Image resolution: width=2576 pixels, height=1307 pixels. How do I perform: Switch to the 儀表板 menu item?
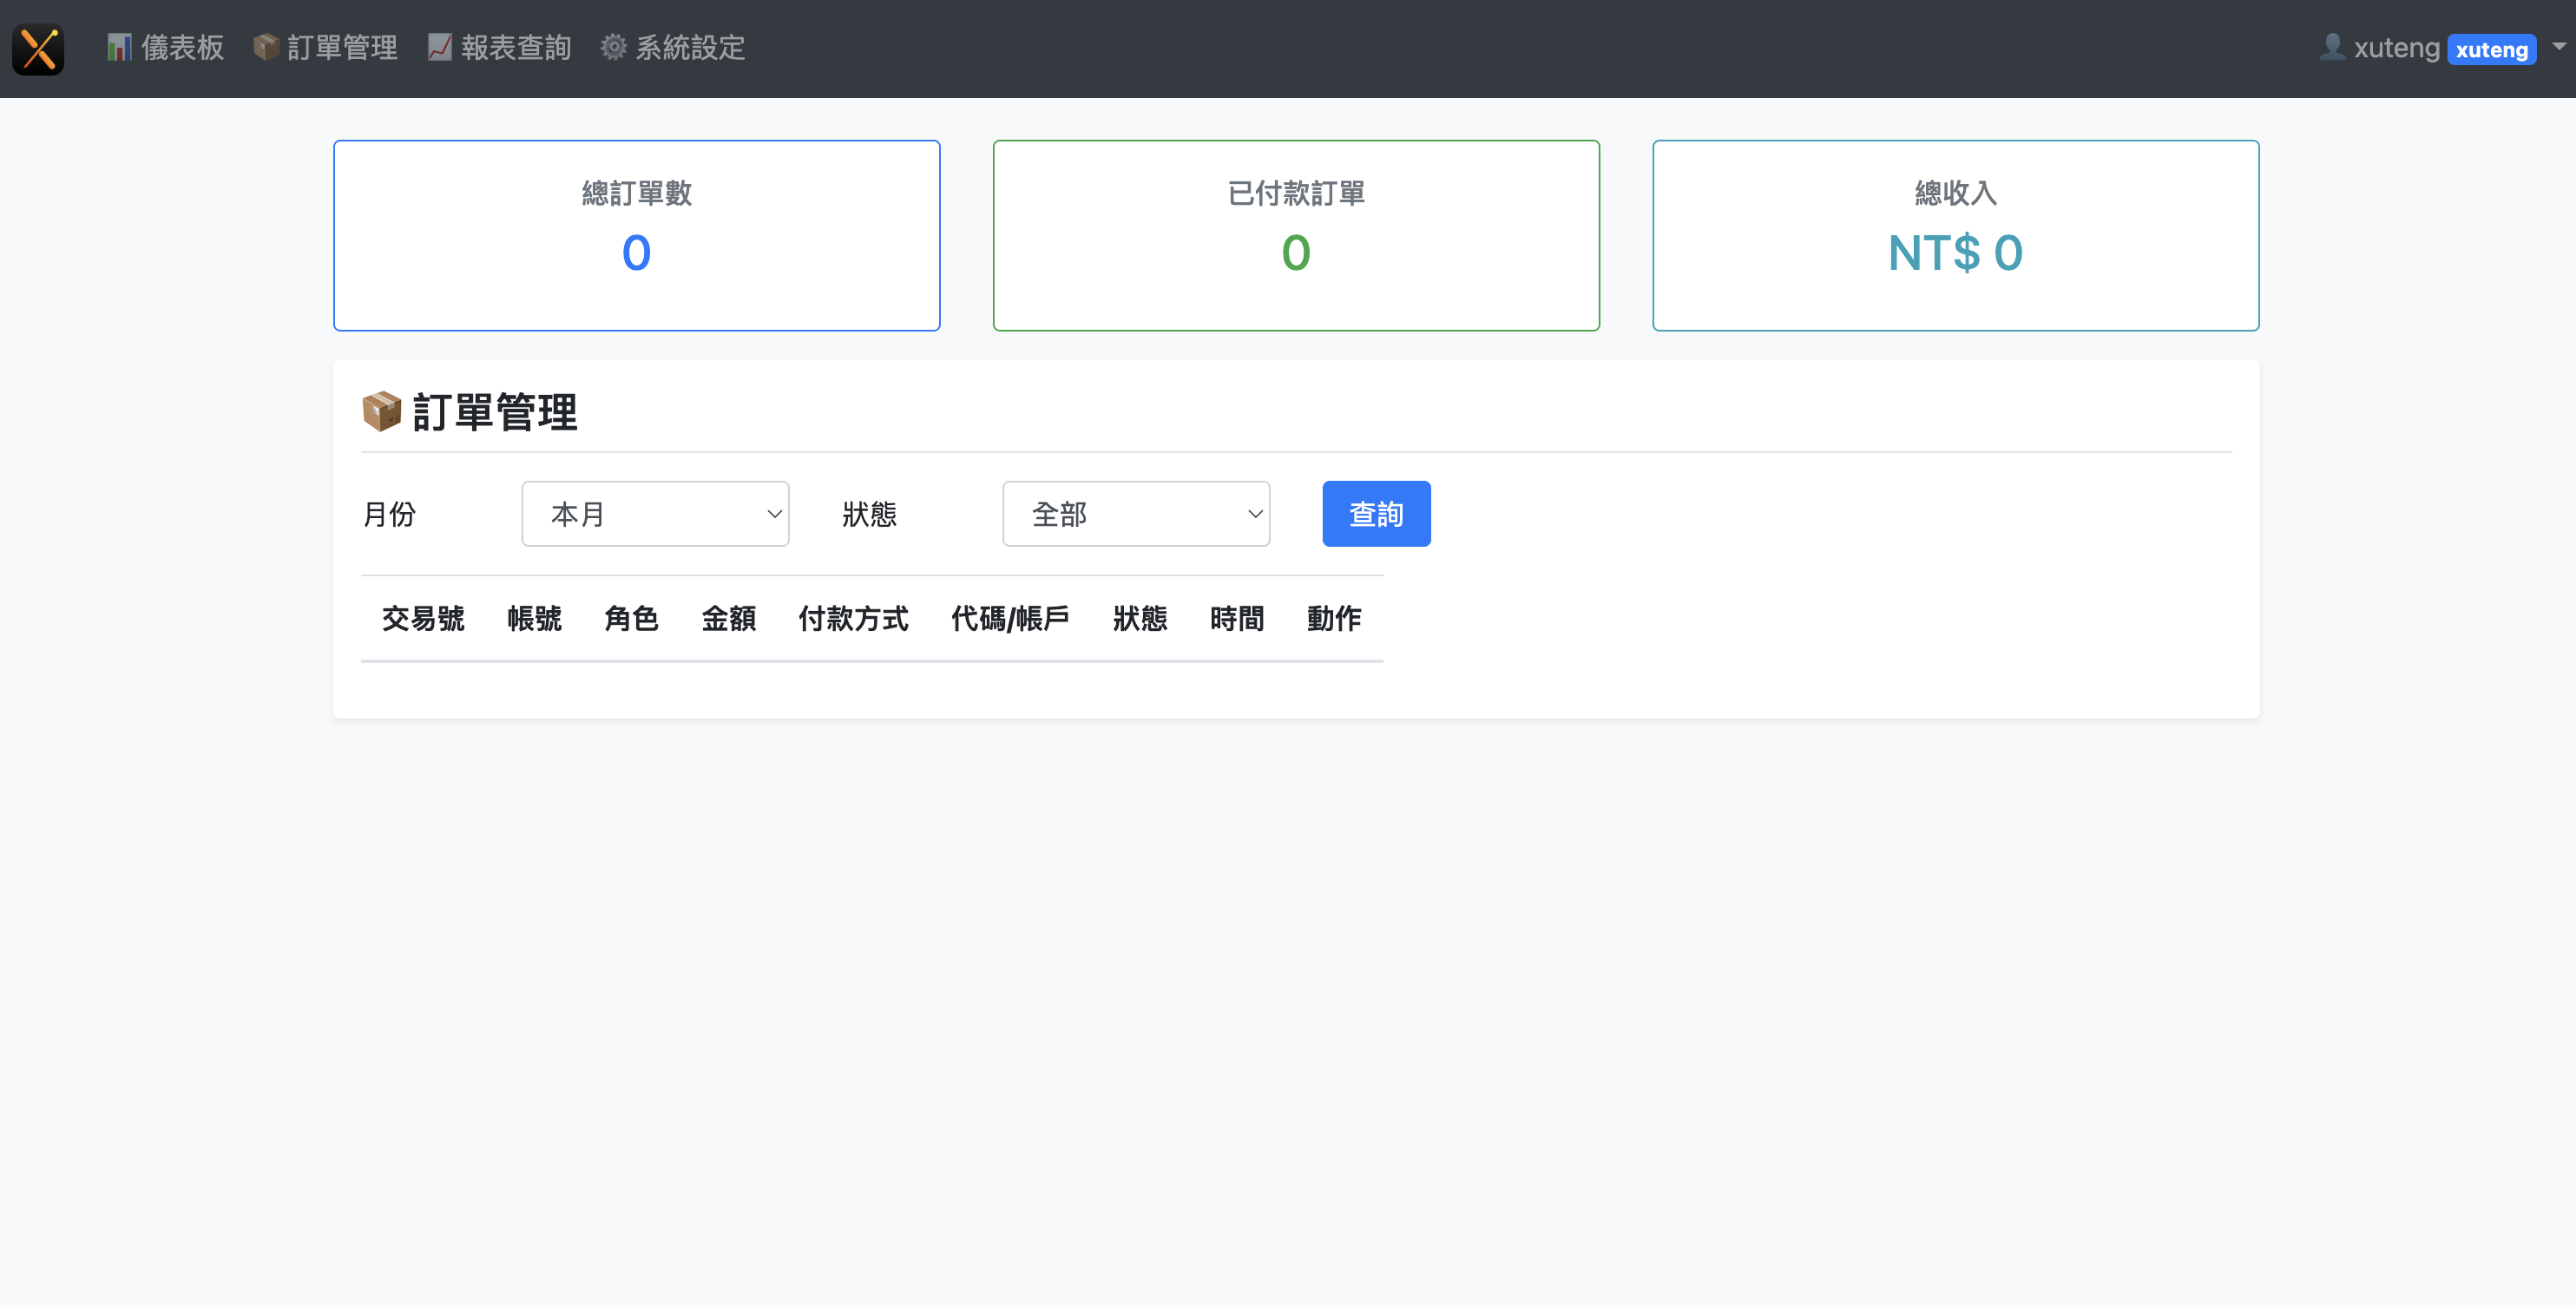click(183, 47)
